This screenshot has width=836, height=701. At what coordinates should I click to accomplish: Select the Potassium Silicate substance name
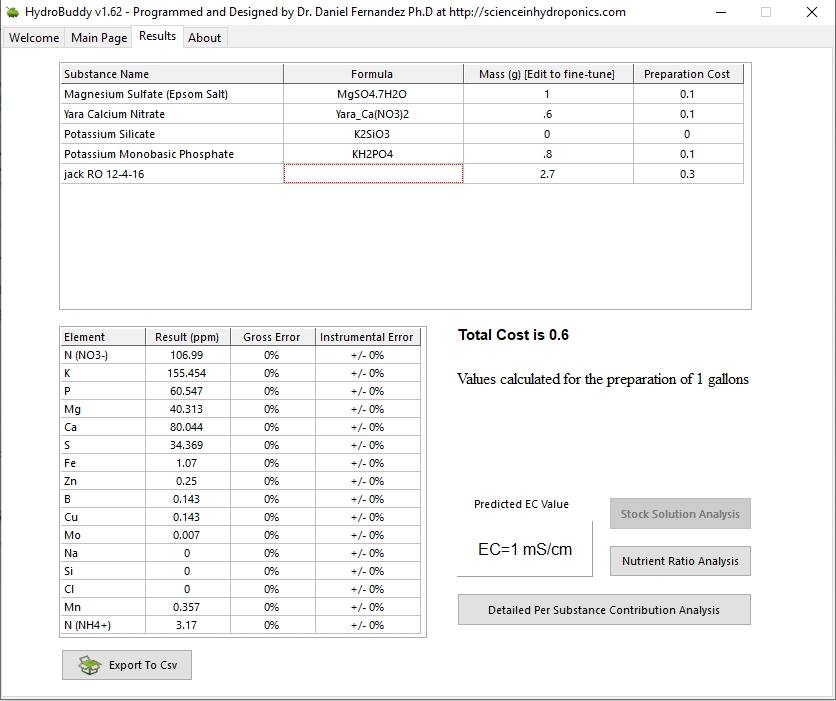click(172, 134)
